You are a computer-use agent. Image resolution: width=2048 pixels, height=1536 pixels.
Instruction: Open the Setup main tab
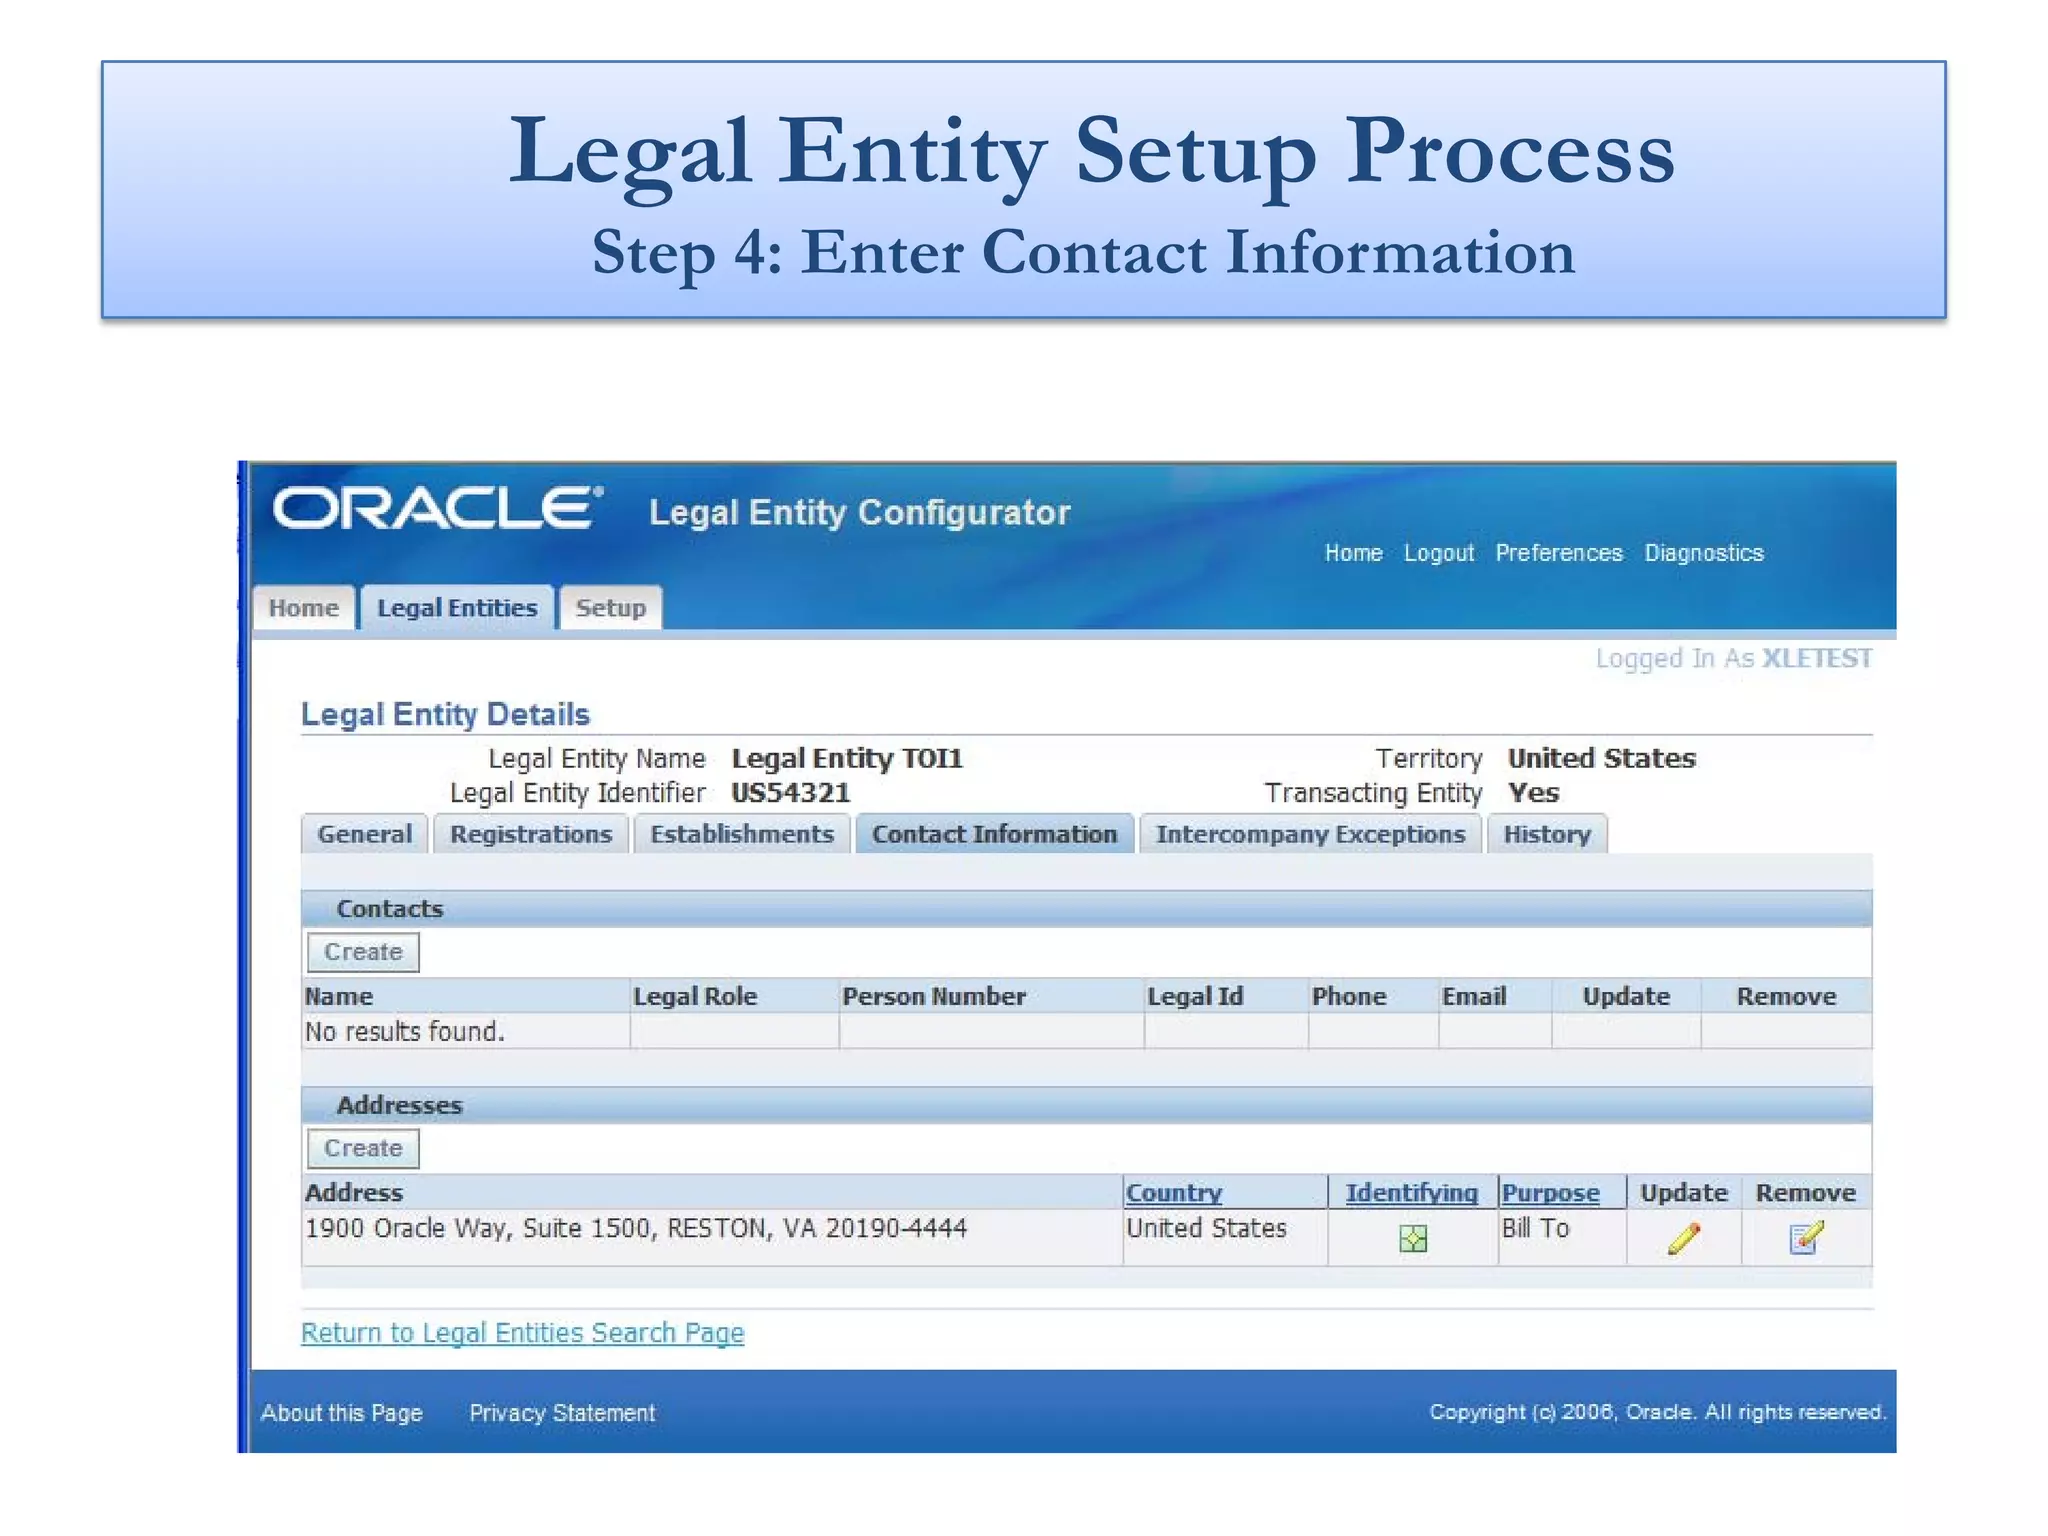click(610, 607)
